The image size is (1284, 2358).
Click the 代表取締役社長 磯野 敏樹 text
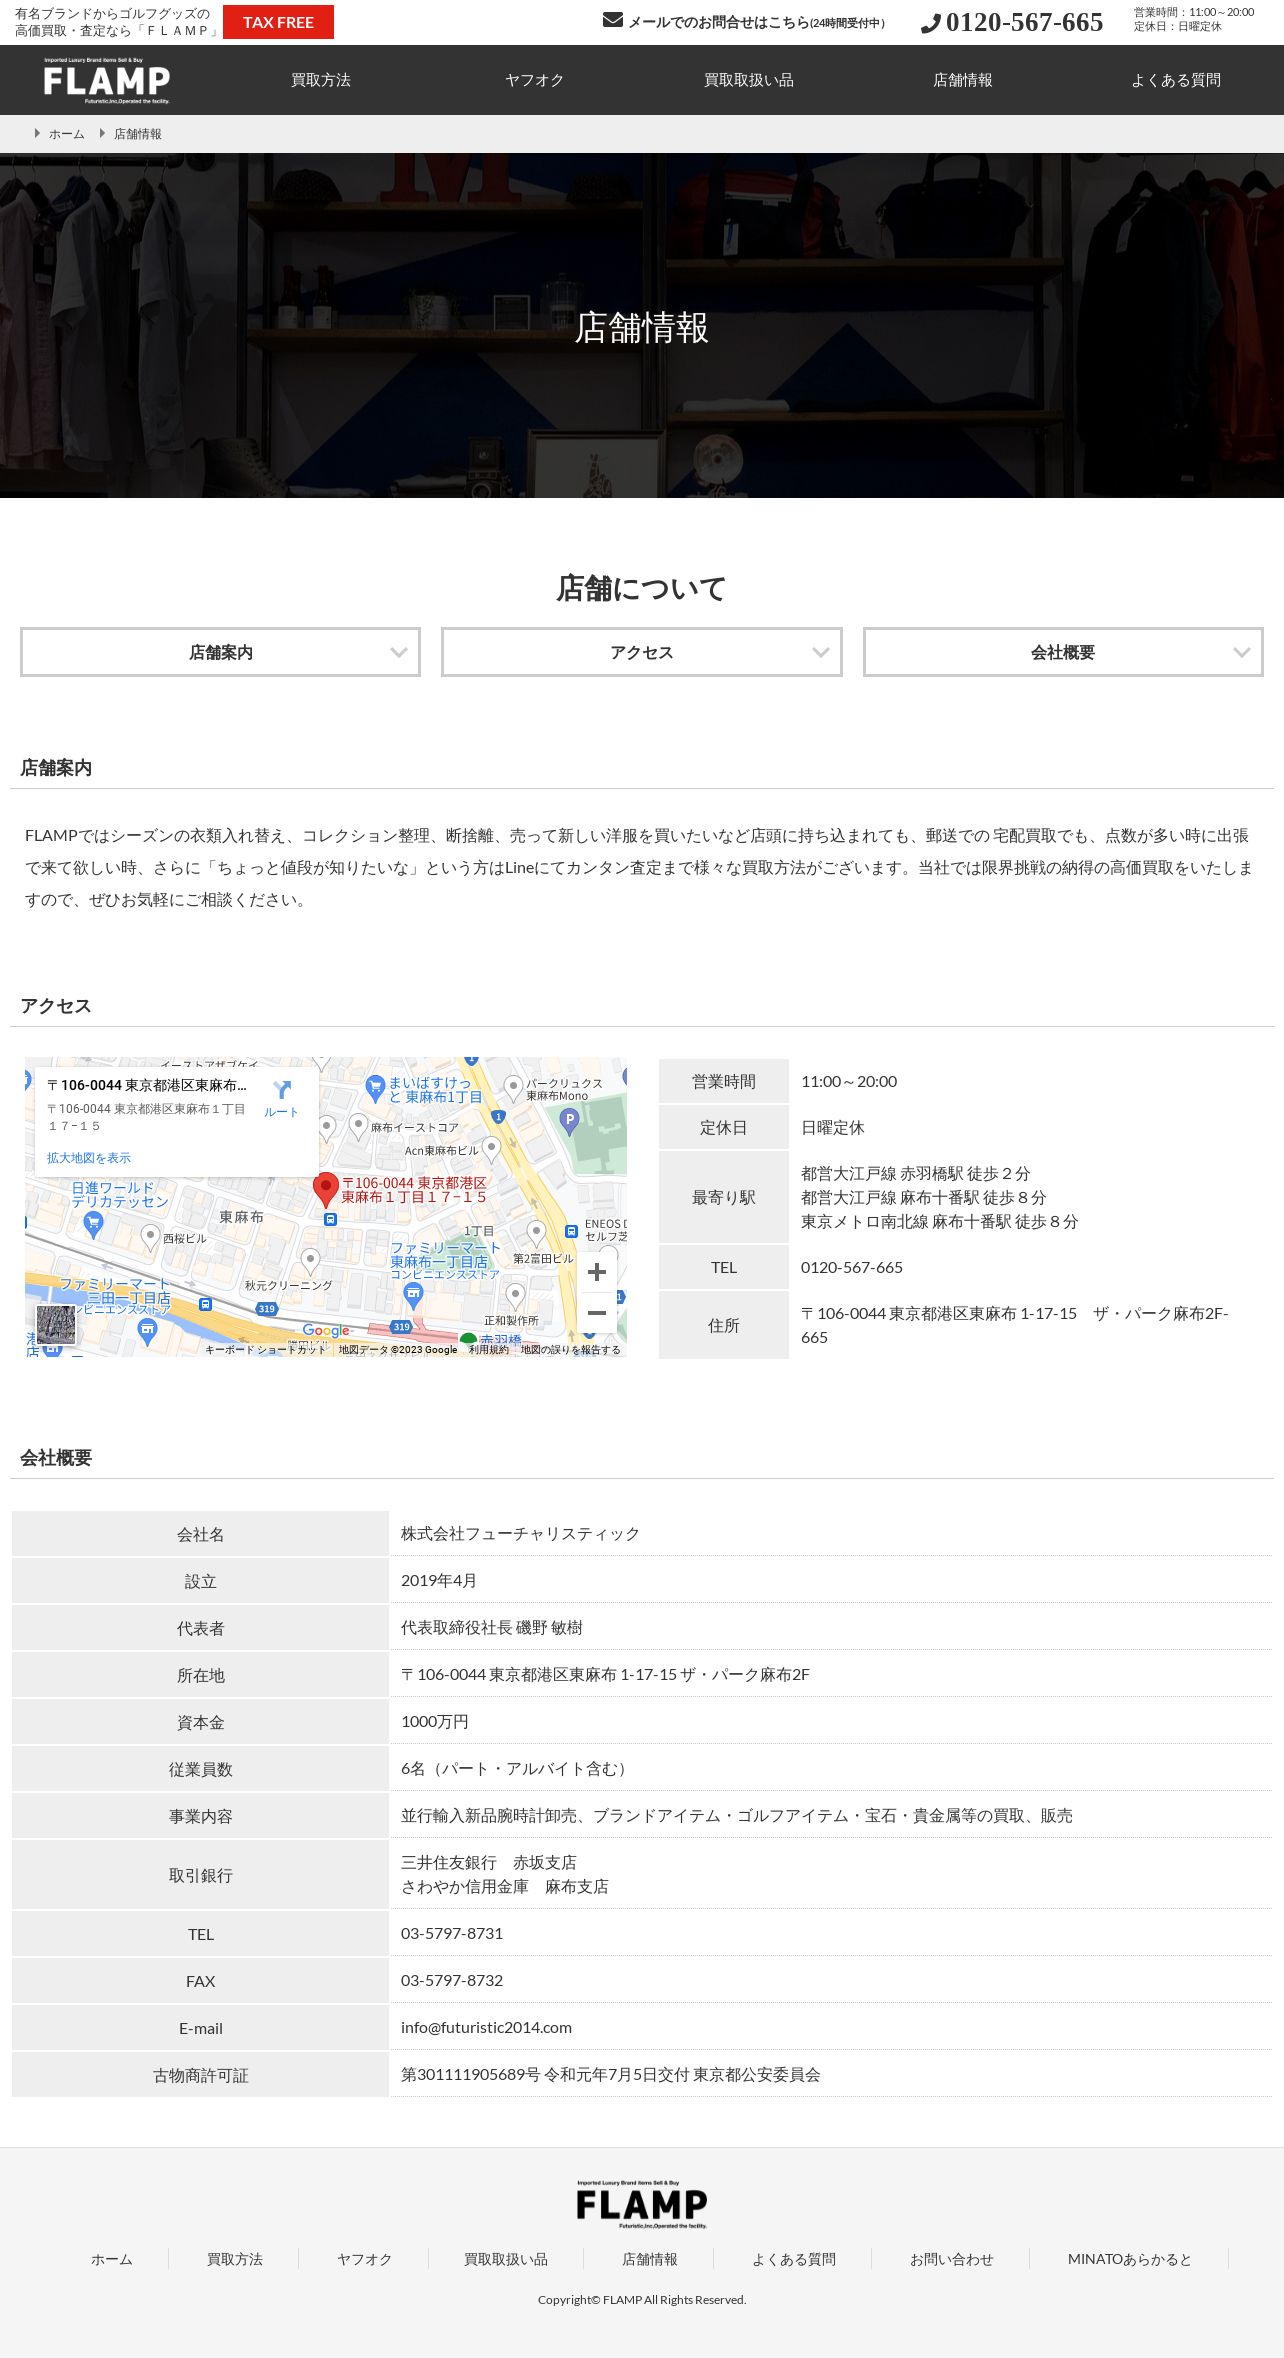492,1628
